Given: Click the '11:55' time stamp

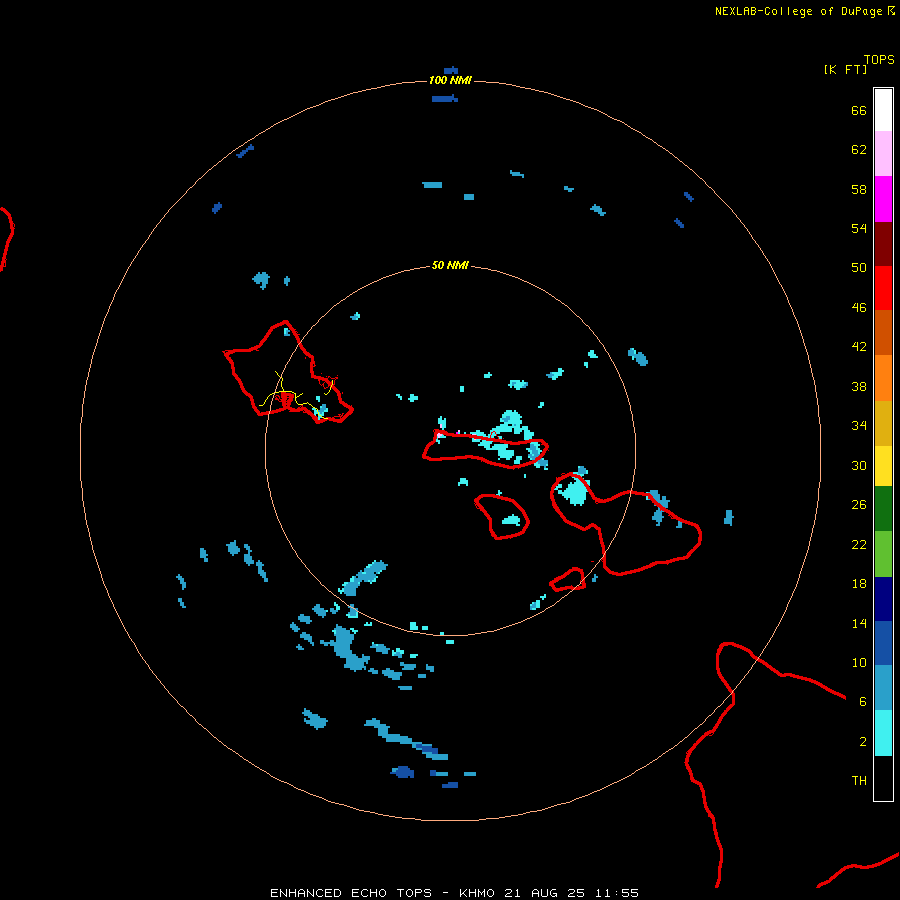Looking at the screenshot, I should coord(616,893).
